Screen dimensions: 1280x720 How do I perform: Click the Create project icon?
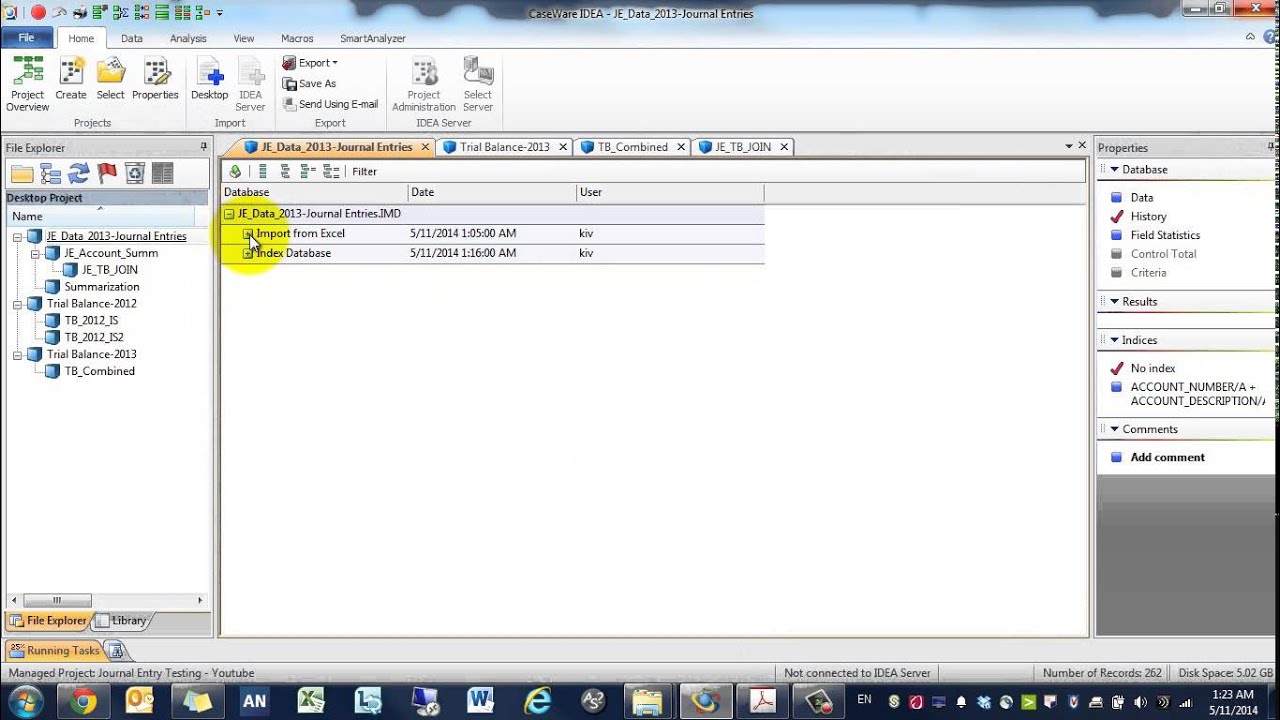coord(71,80)
